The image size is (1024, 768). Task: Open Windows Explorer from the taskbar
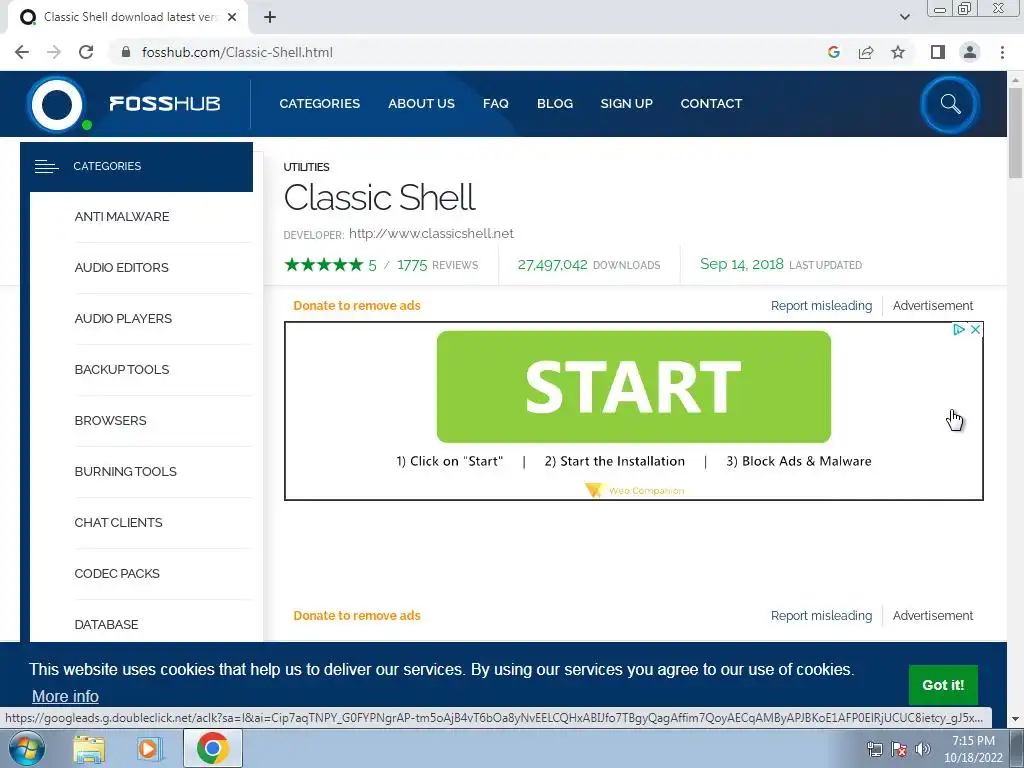(x=89, y=749)
